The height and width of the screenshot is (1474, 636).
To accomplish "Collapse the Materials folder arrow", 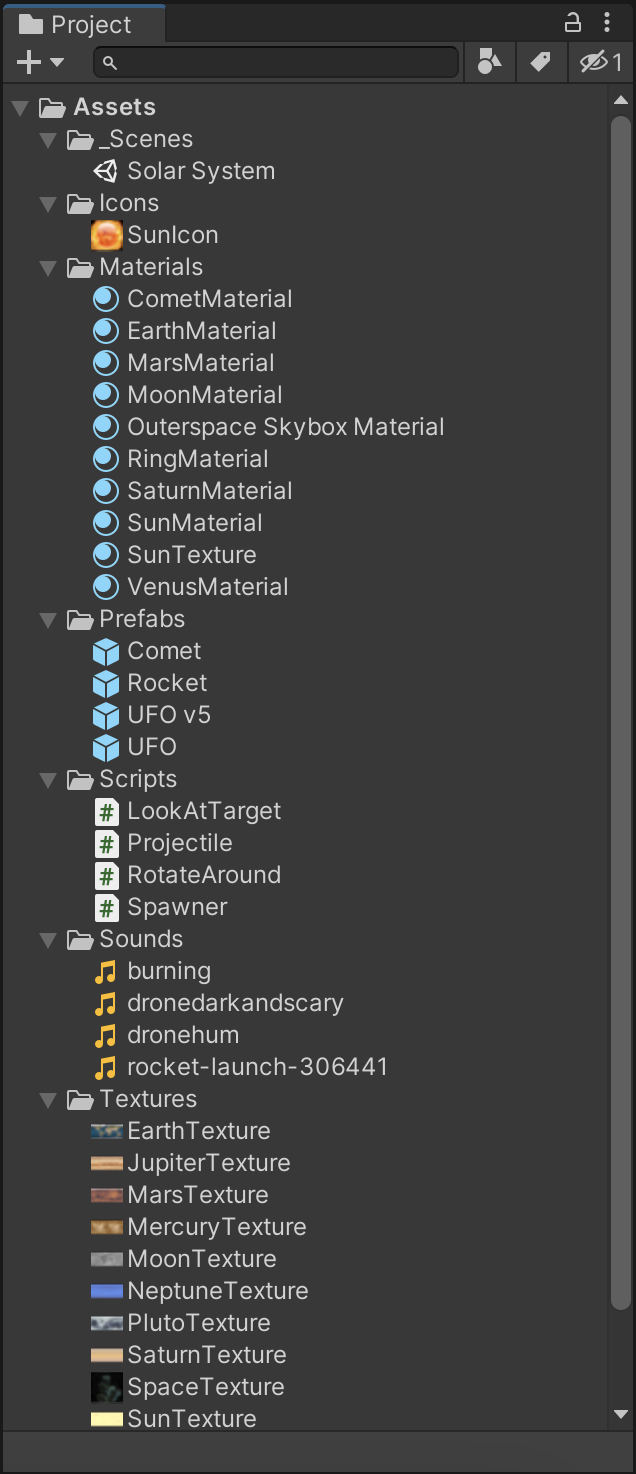I will coord(48,267).
